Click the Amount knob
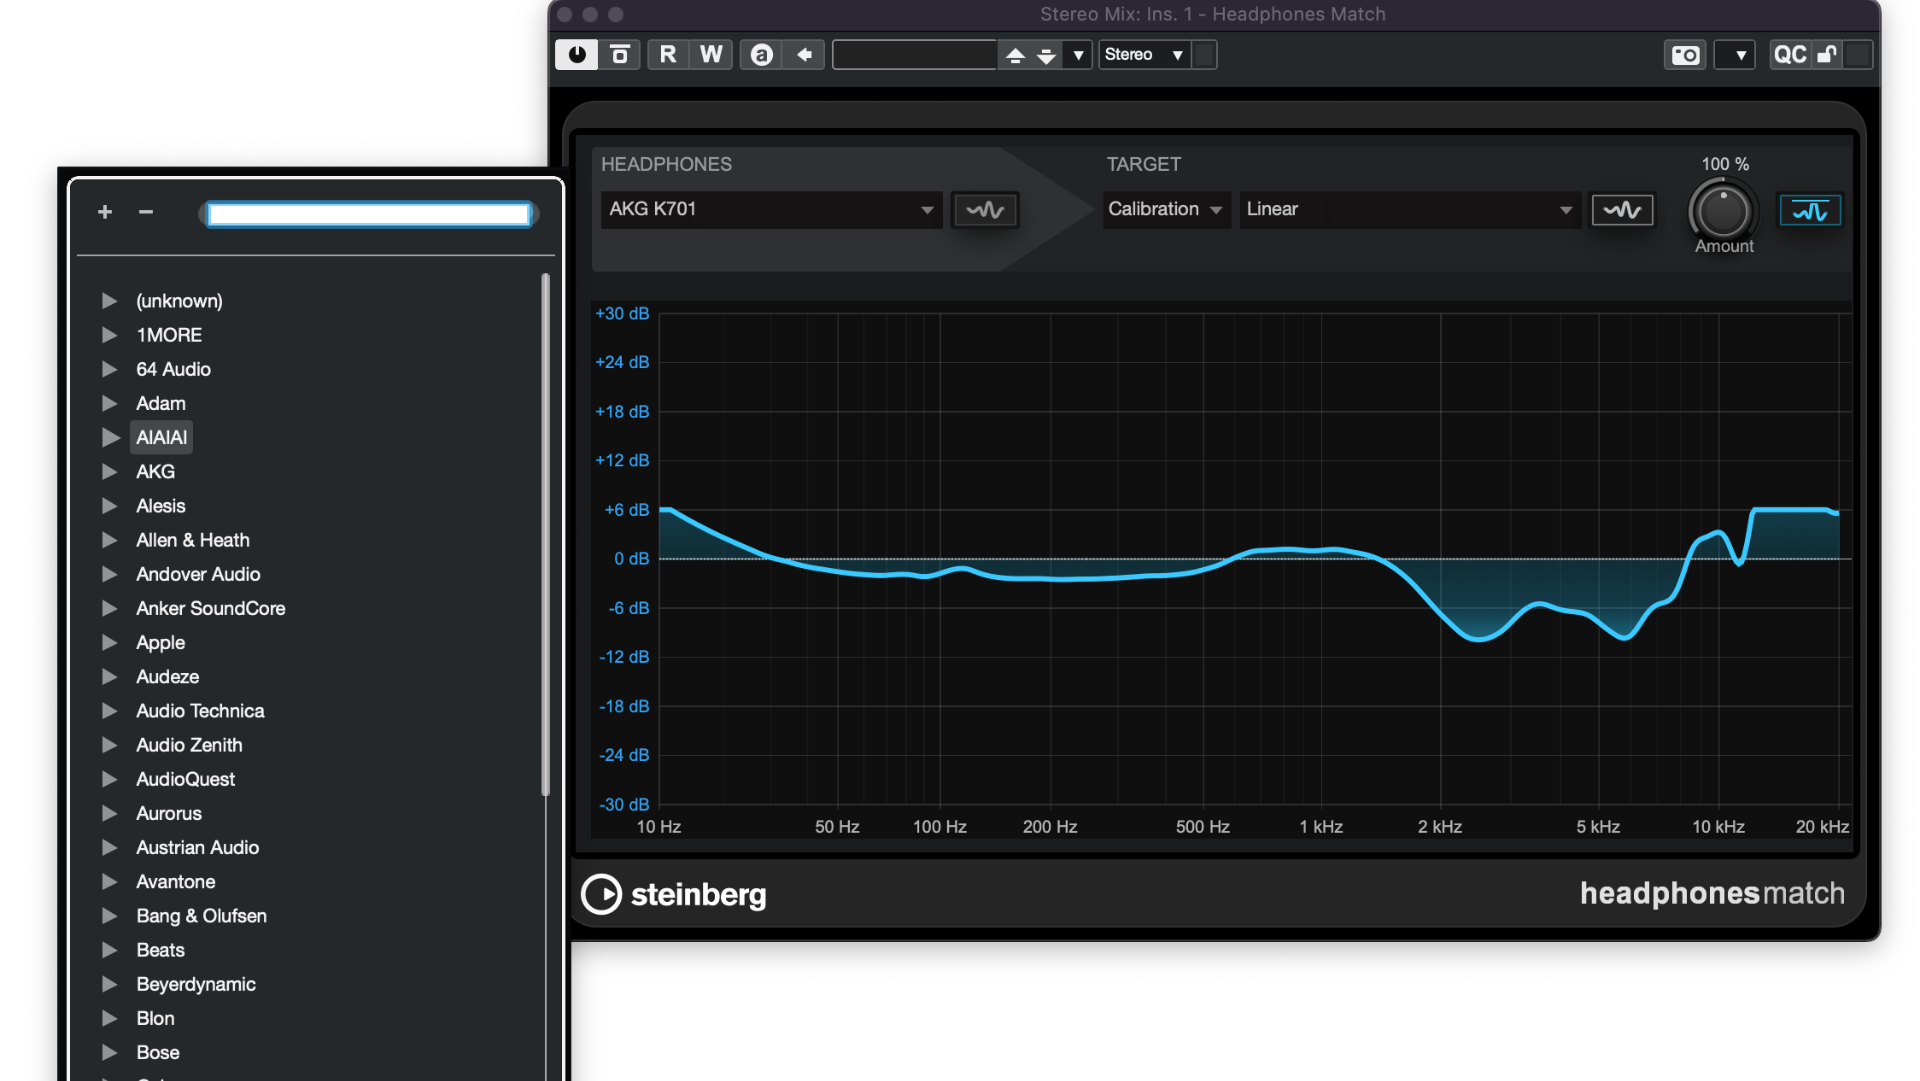Screen dimensions: 1920x1081 pos(1723,211)
